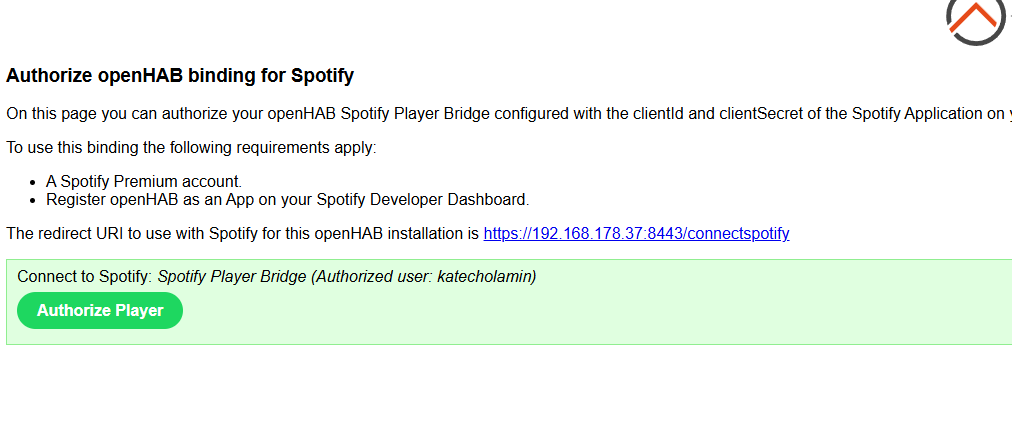Click the italic 'Spotify Player Bridge' text
This screenshot has width=1012, height=423.
(232, 276)
